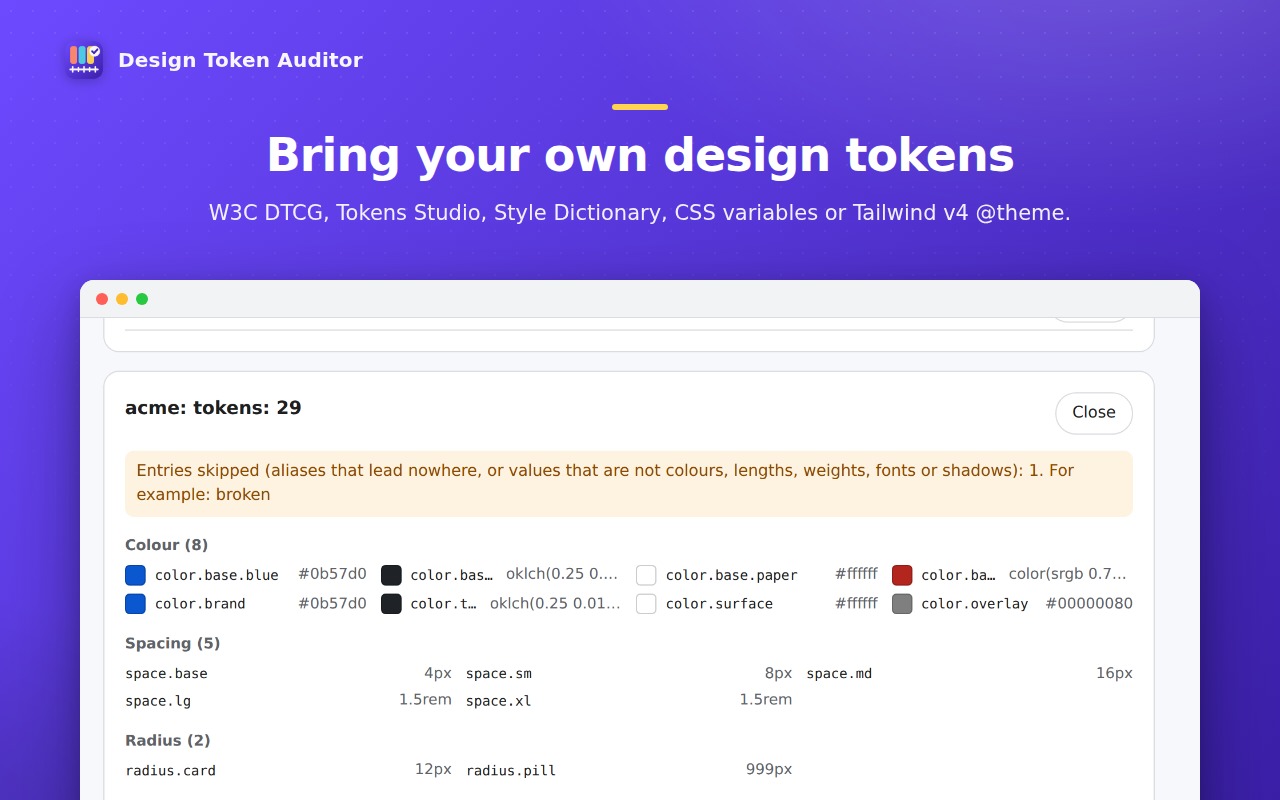Click the color.base.paper token name
Screen dimensions: 1280x800
pos(732,575)
